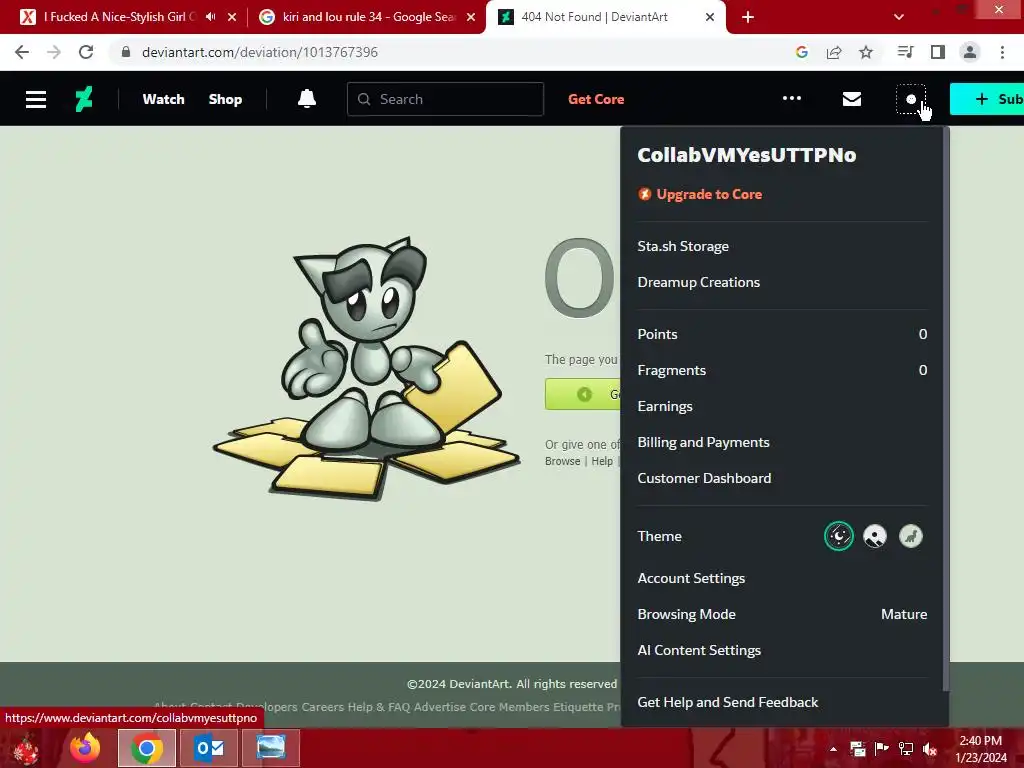Click the dropdown menu scrollbar
The image size is (1024, 768).
[x=946, y=411]
